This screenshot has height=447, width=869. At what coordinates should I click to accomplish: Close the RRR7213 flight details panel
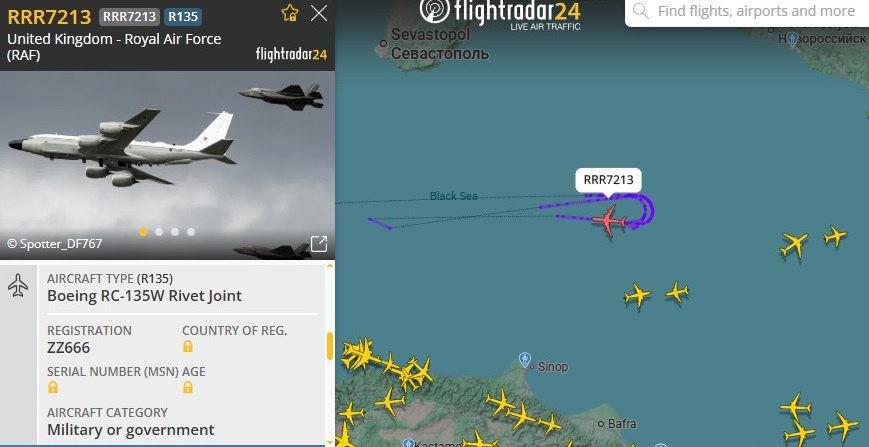point(319,13)
